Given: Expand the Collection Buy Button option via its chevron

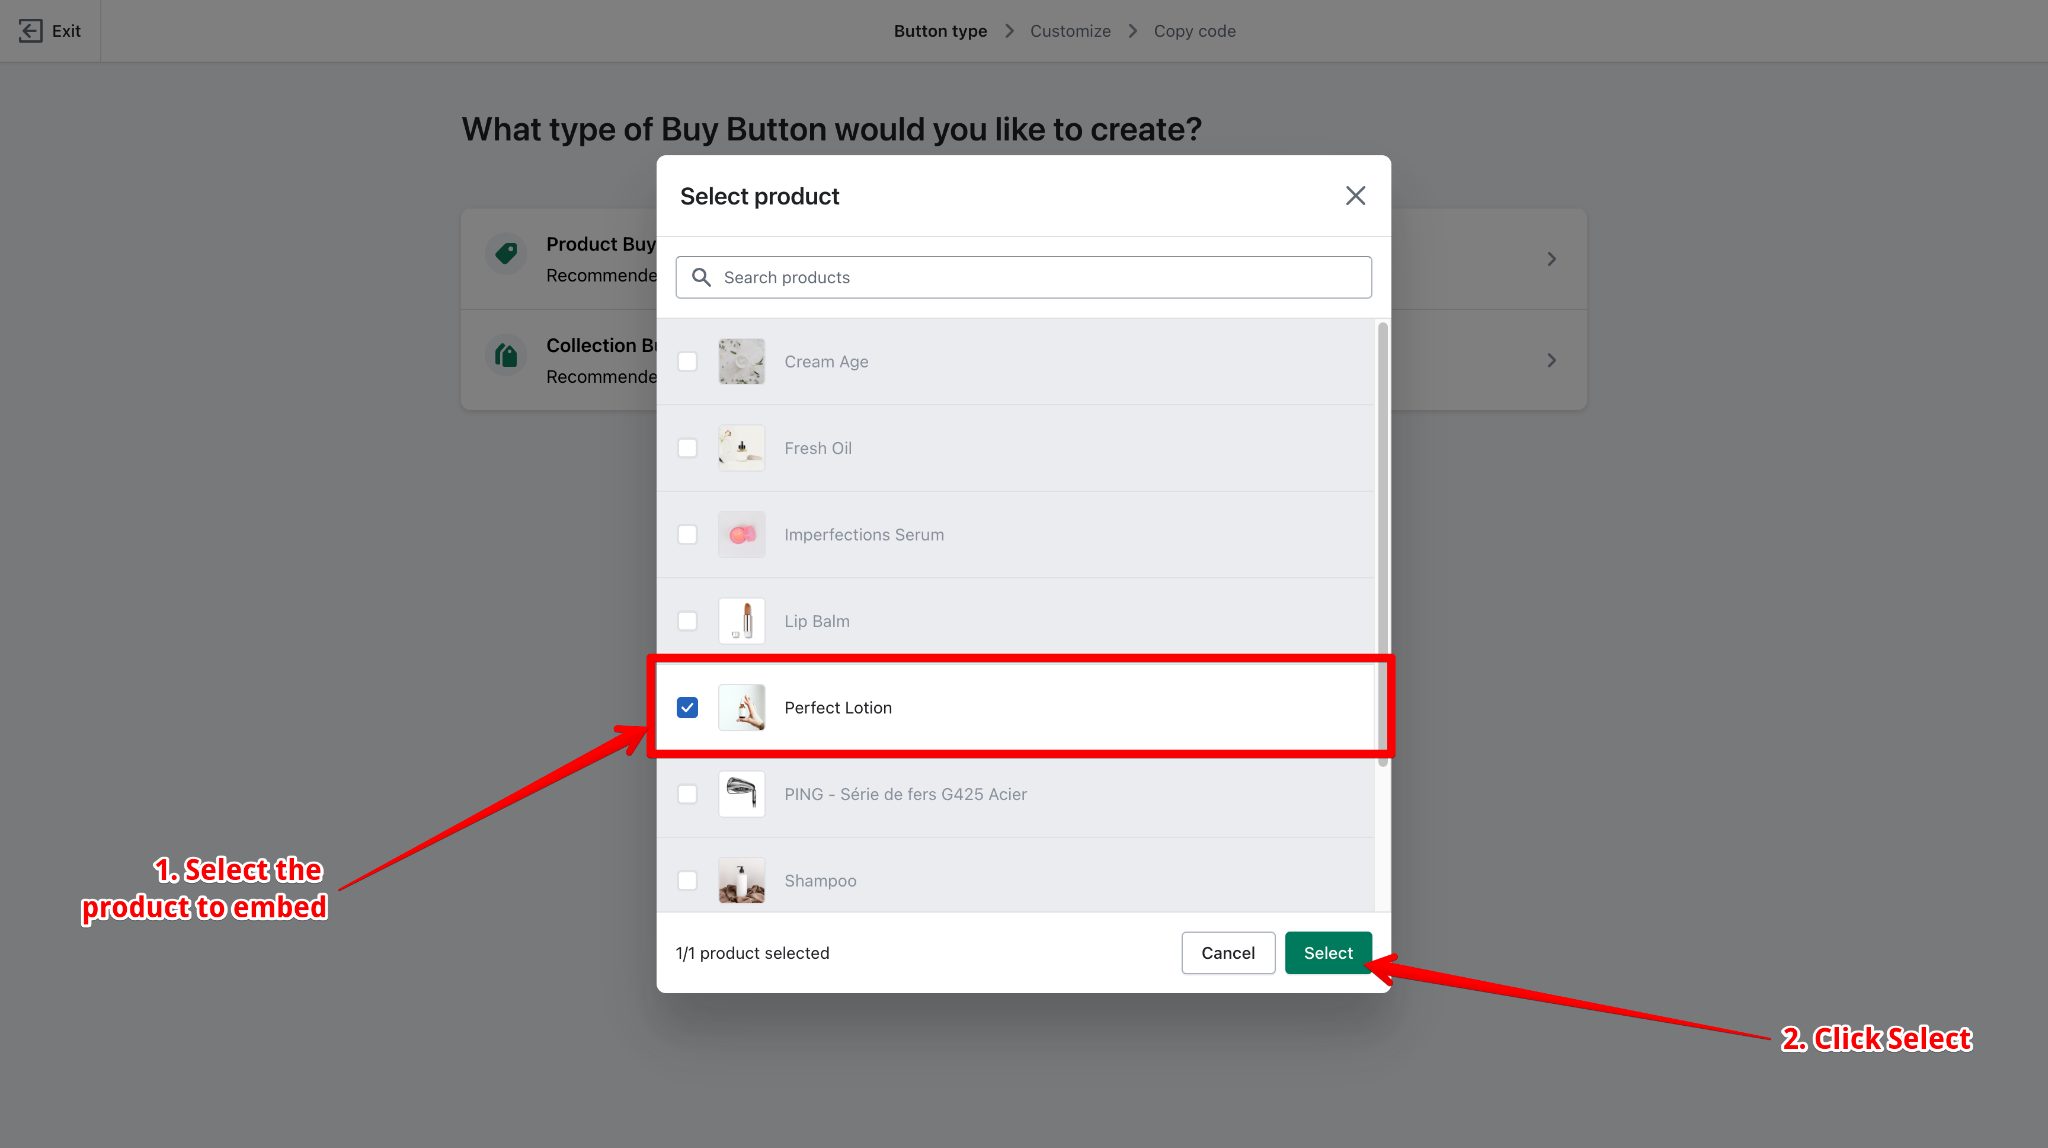Looking at the screenshot, I should coord(1551,360).
